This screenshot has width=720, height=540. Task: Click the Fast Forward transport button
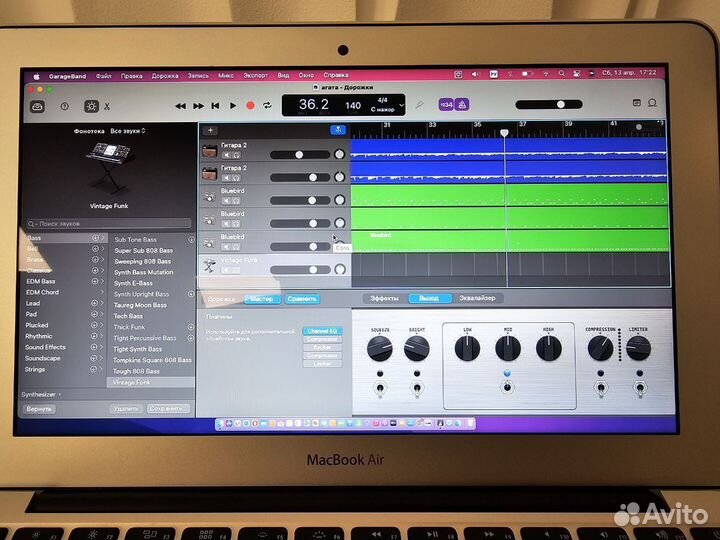(x=198, y=106)
